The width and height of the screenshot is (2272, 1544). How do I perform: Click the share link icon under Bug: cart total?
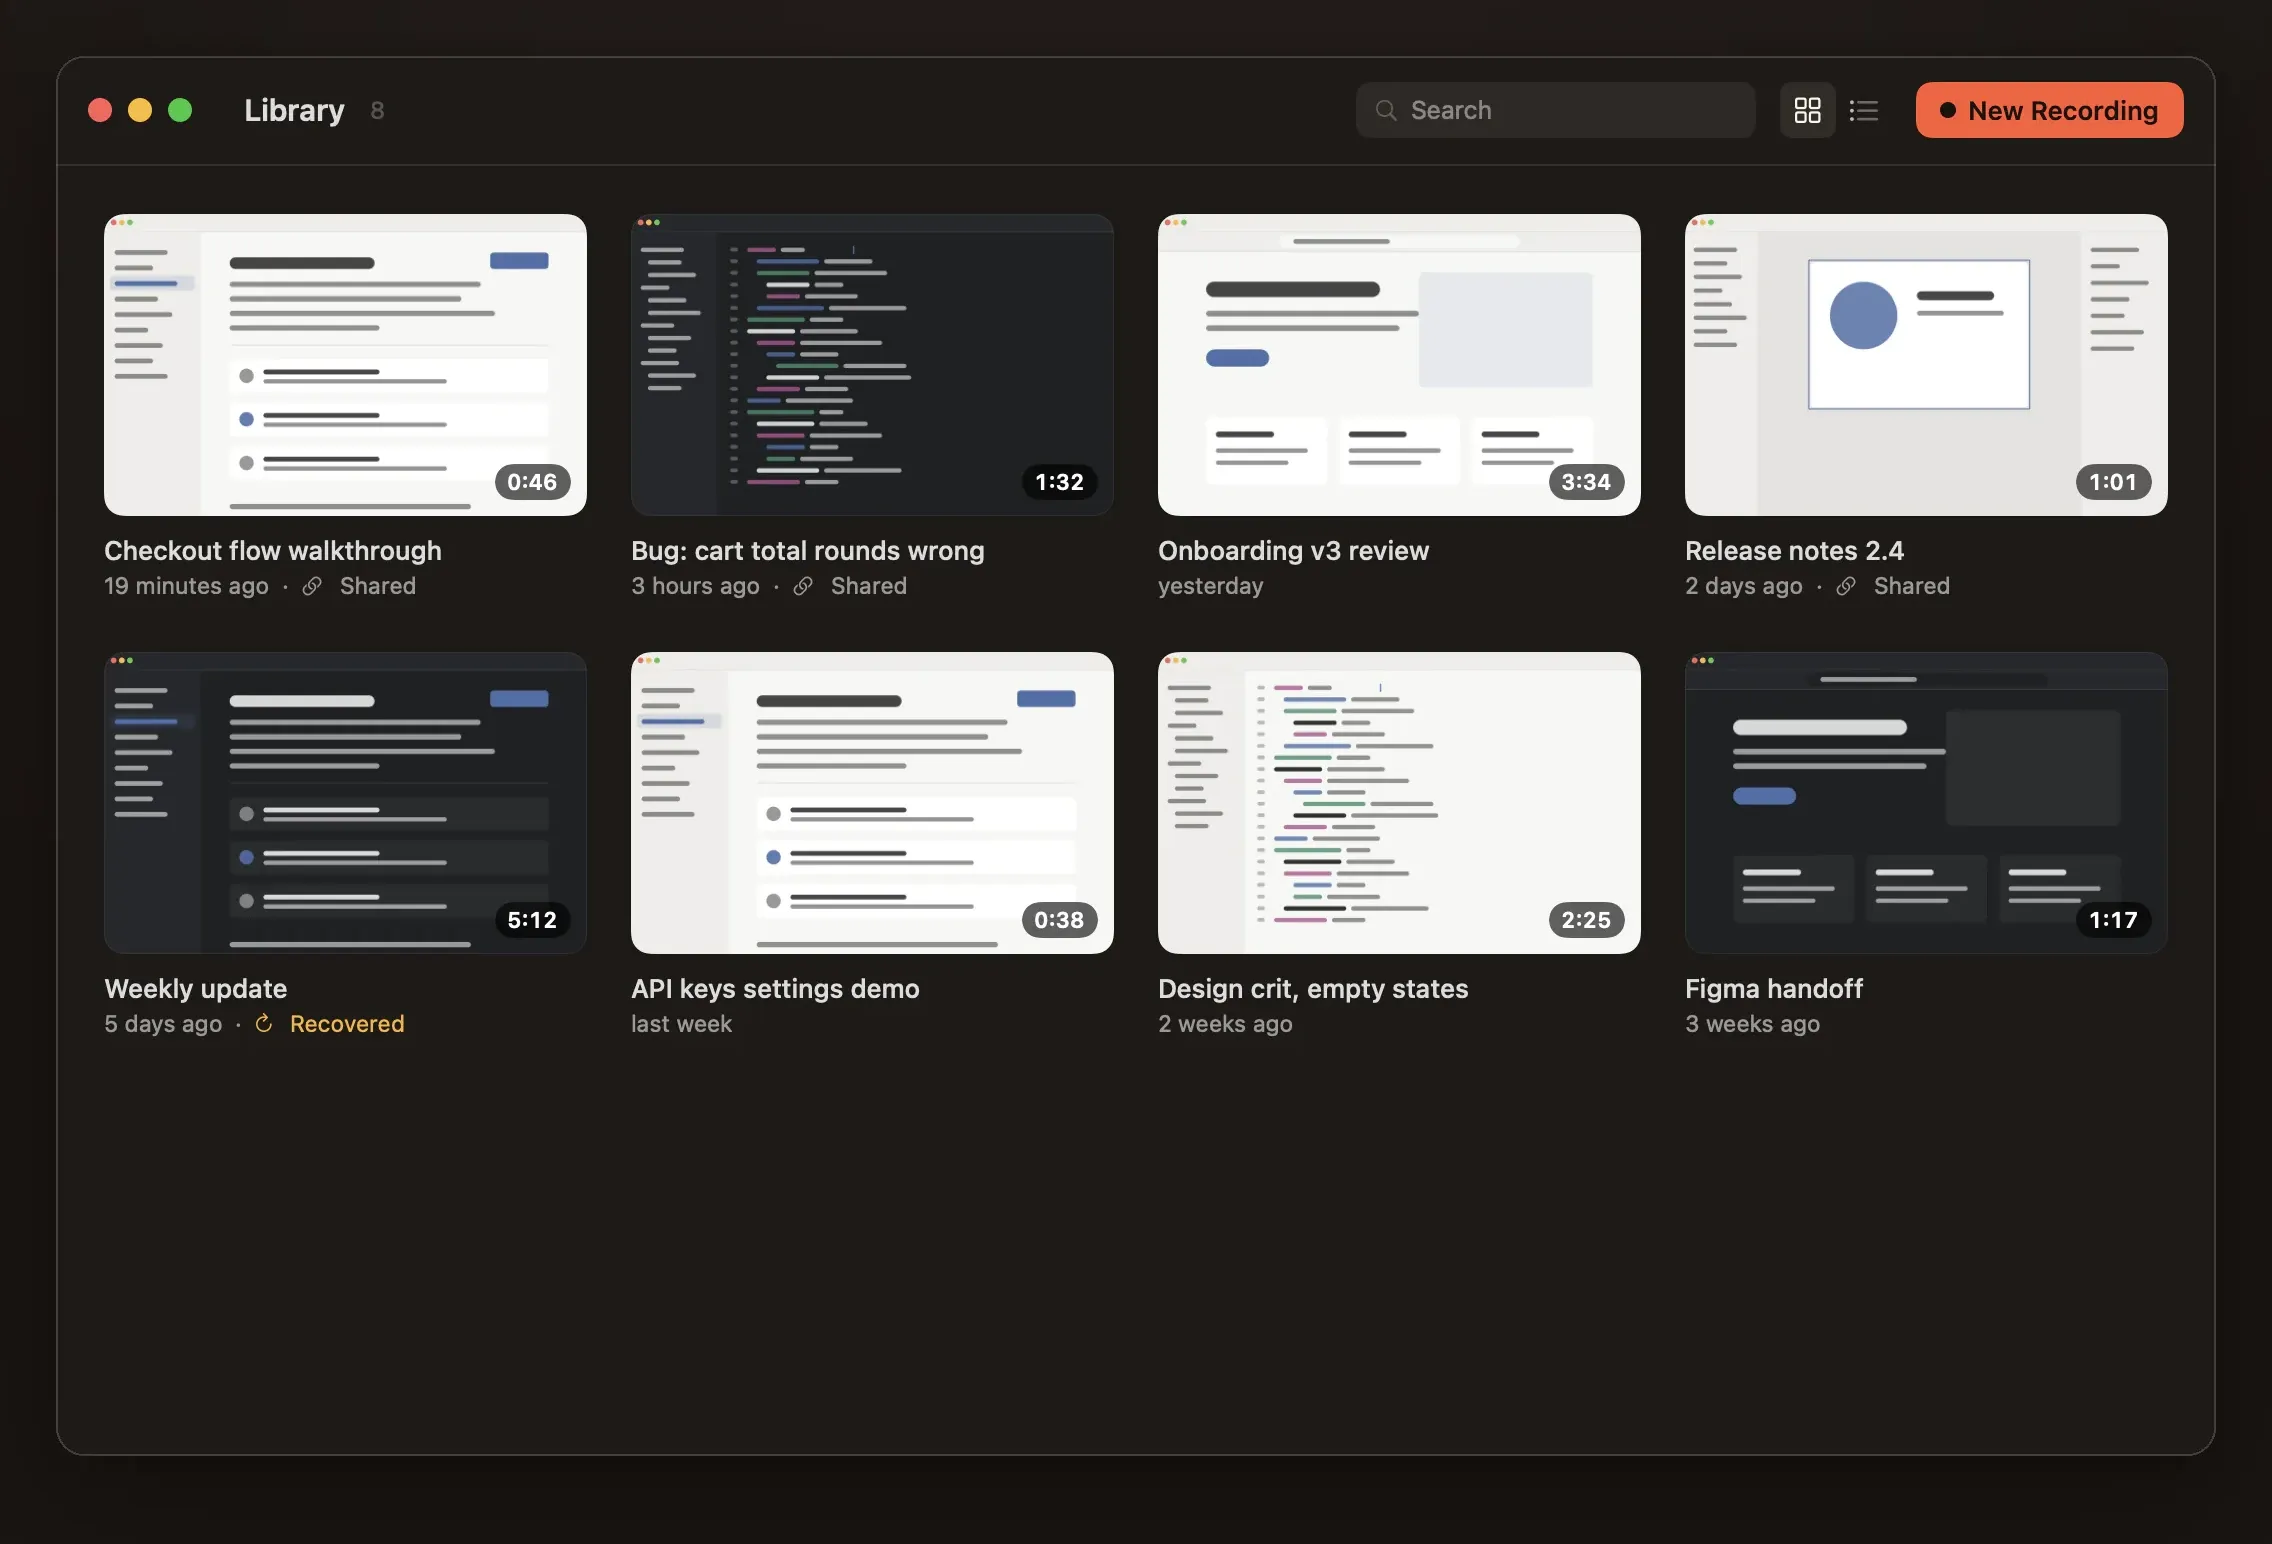(x=803, y=586)
